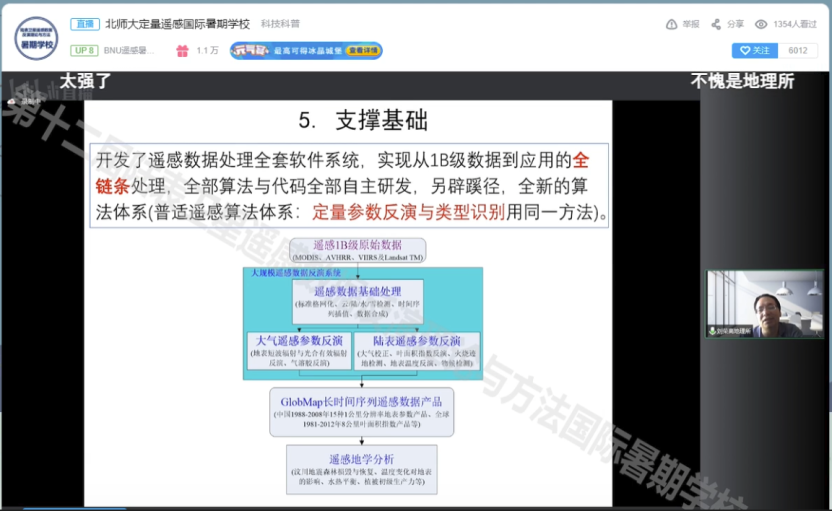Open the BNU遥感暑 streamer profile name
The width and height of the screenshot is (833, 512).
point(130,50)
